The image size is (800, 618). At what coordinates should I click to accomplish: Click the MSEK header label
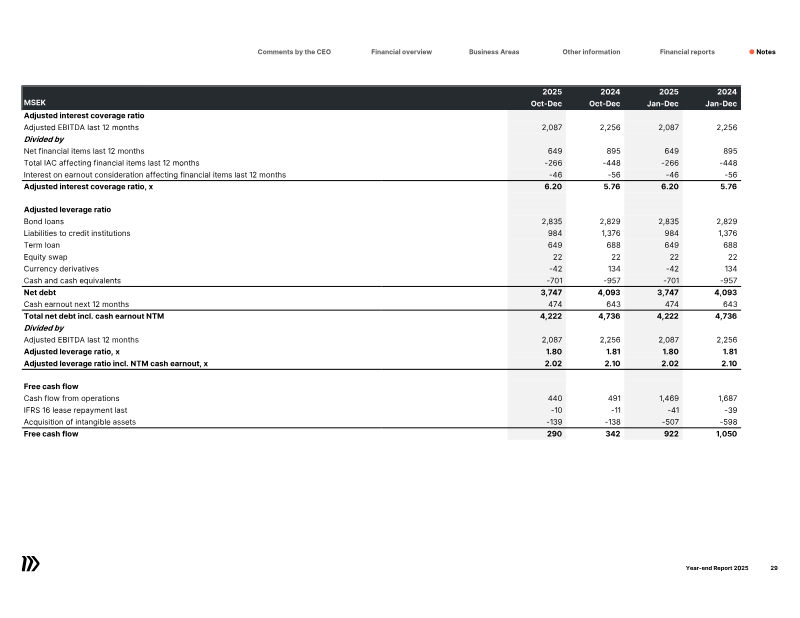coord(35,103)
